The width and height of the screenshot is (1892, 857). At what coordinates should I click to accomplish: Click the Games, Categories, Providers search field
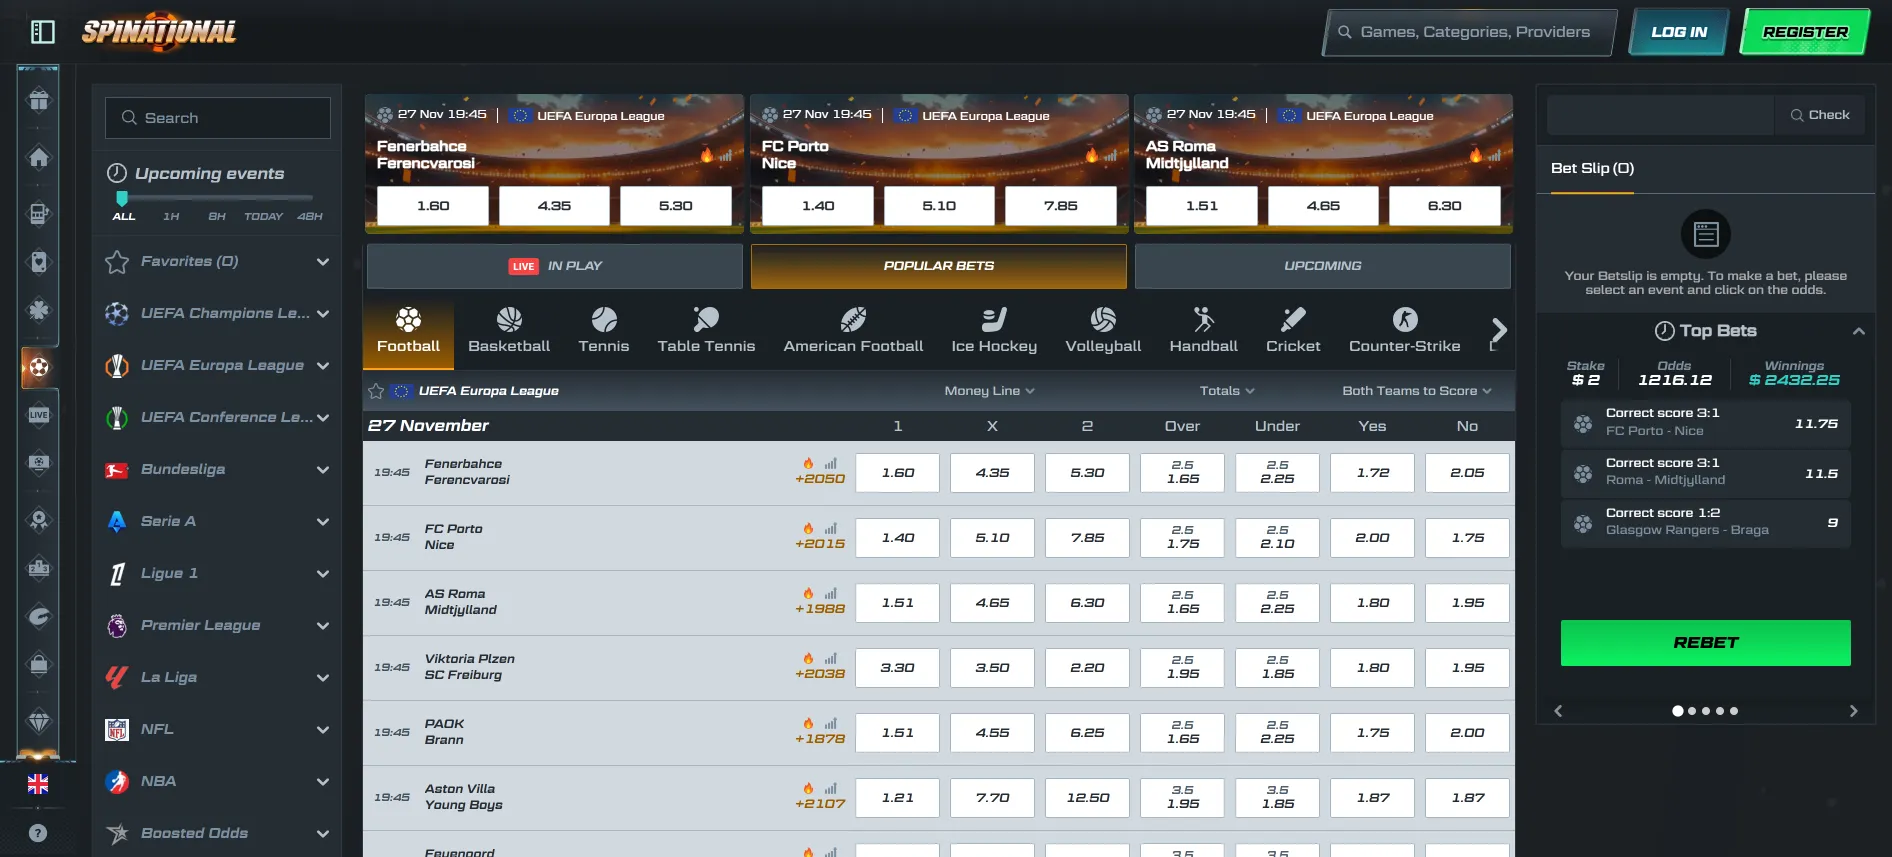[1470, 32]
